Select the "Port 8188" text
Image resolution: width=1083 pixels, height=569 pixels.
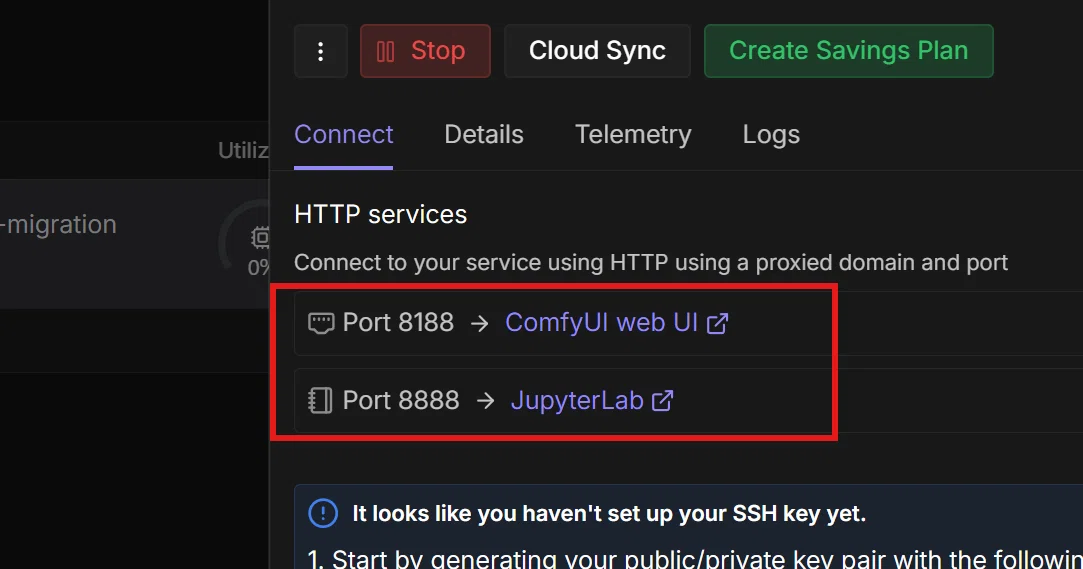(398, 322)
